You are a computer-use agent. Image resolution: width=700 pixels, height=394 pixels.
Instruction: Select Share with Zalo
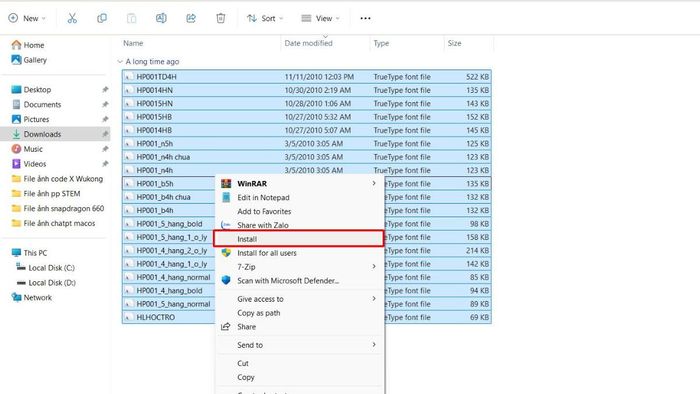pyautogui.click(x=300, y=225)
